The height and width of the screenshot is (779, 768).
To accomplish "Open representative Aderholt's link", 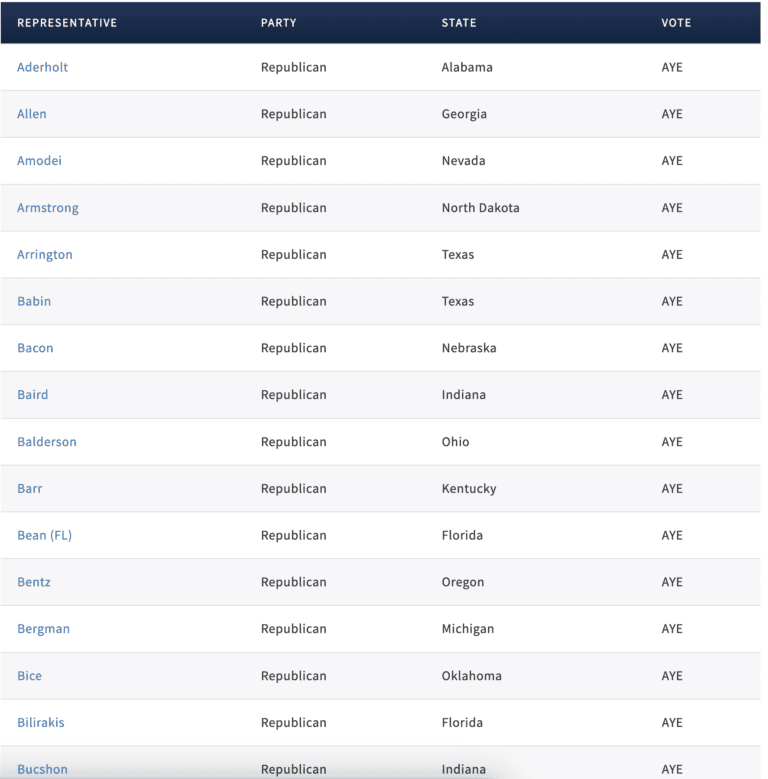I will [42, 67].
